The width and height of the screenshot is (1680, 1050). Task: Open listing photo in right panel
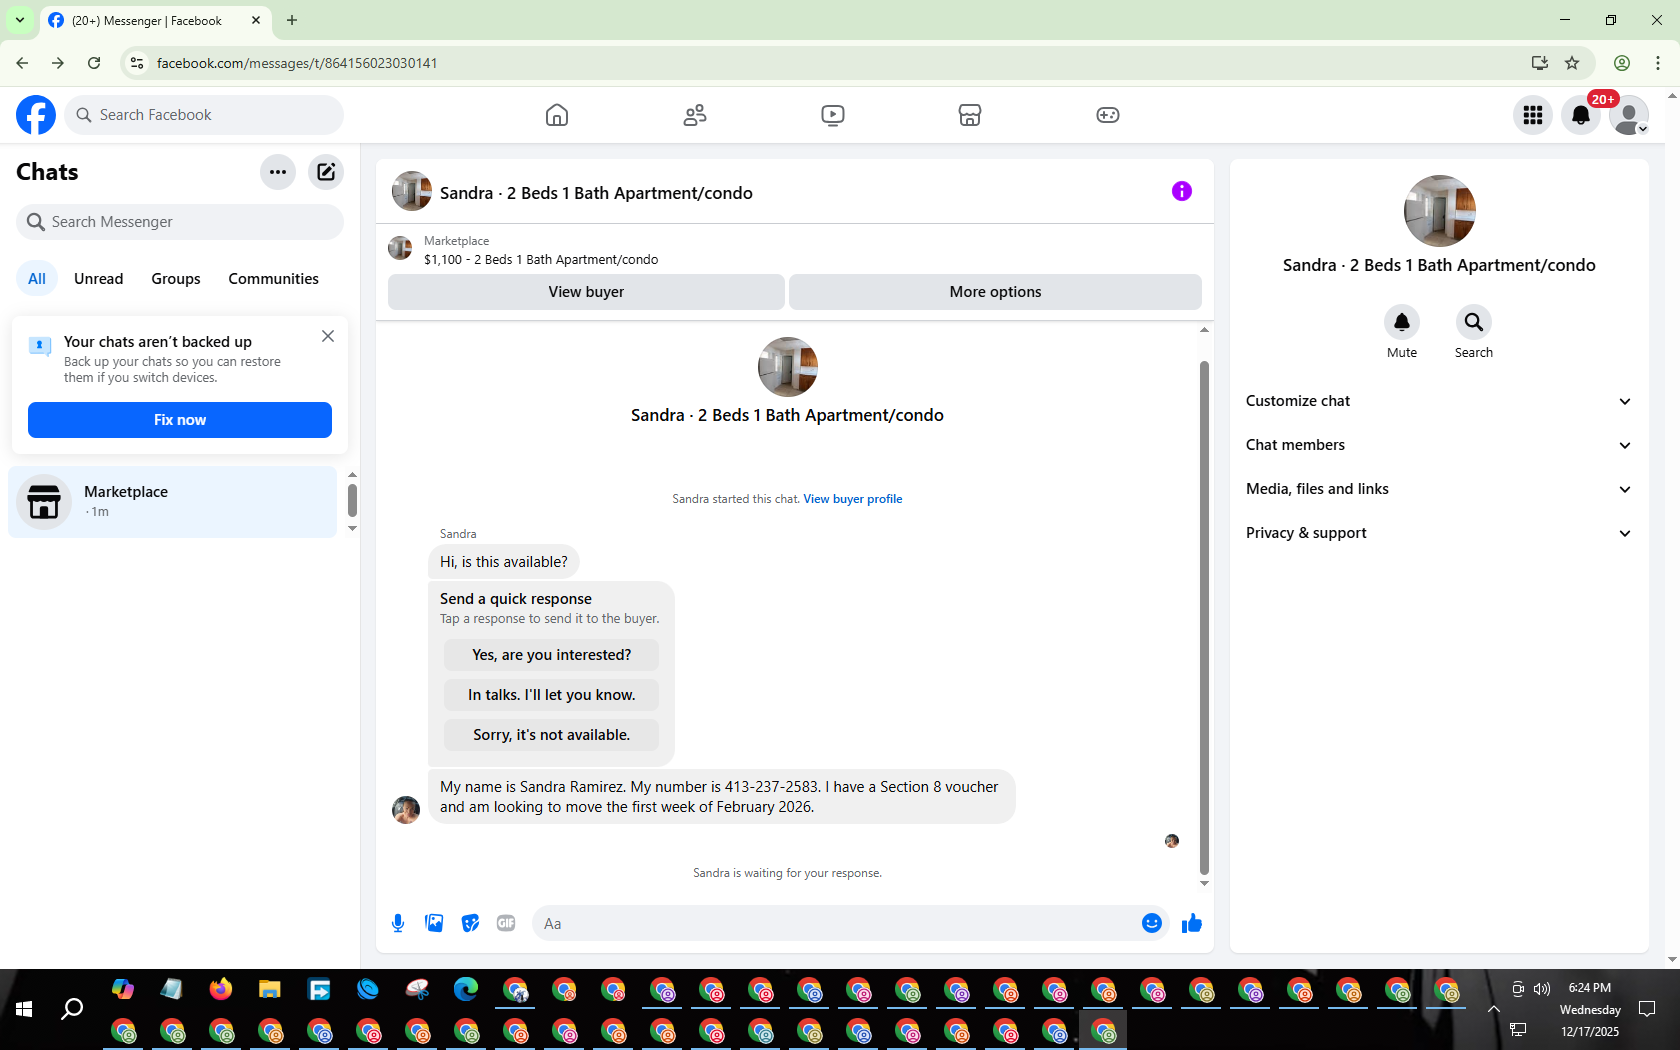coord(1440,211)
